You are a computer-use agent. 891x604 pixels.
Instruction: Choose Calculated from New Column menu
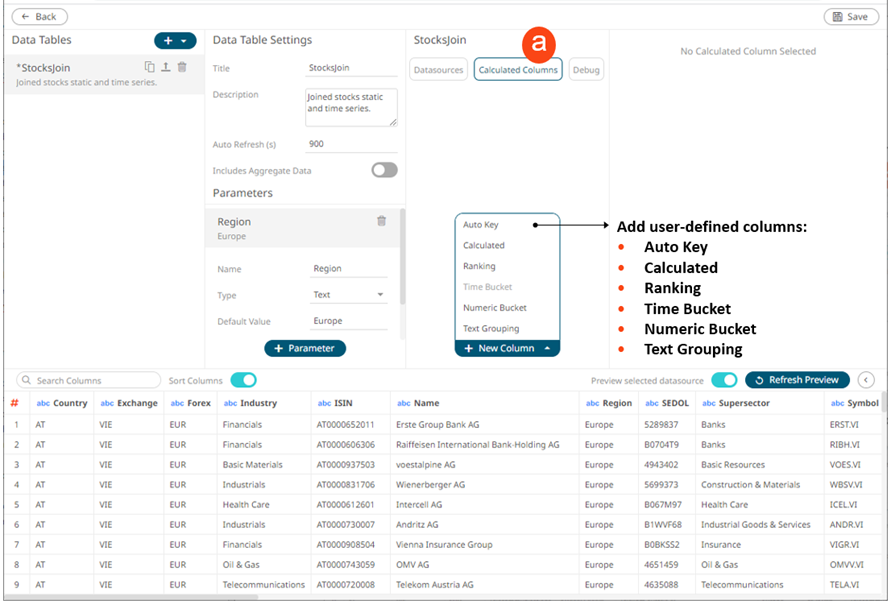484,245
